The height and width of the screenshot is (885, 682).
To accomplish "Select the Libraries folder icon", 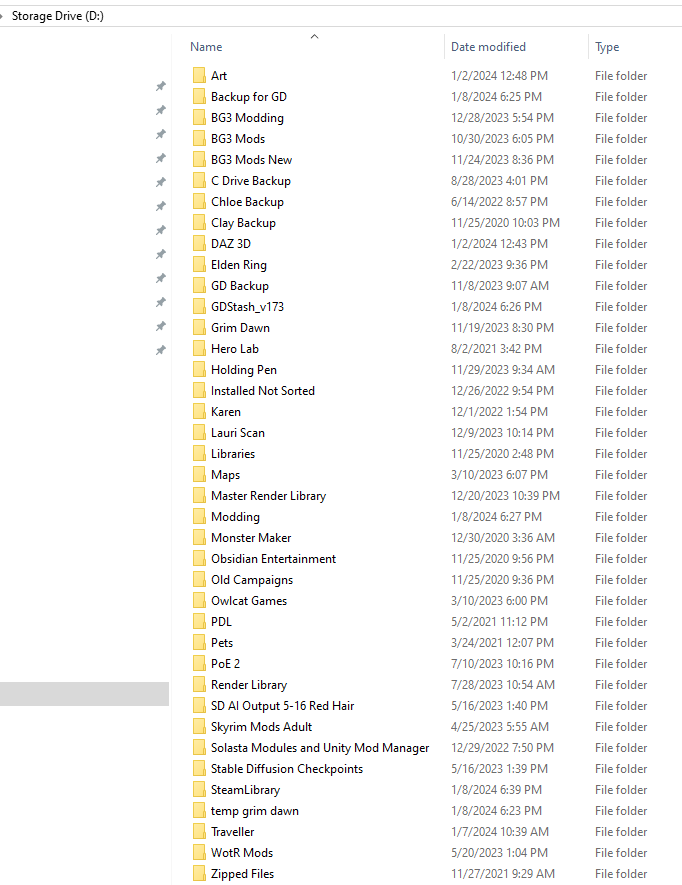I will coord(199,454).
